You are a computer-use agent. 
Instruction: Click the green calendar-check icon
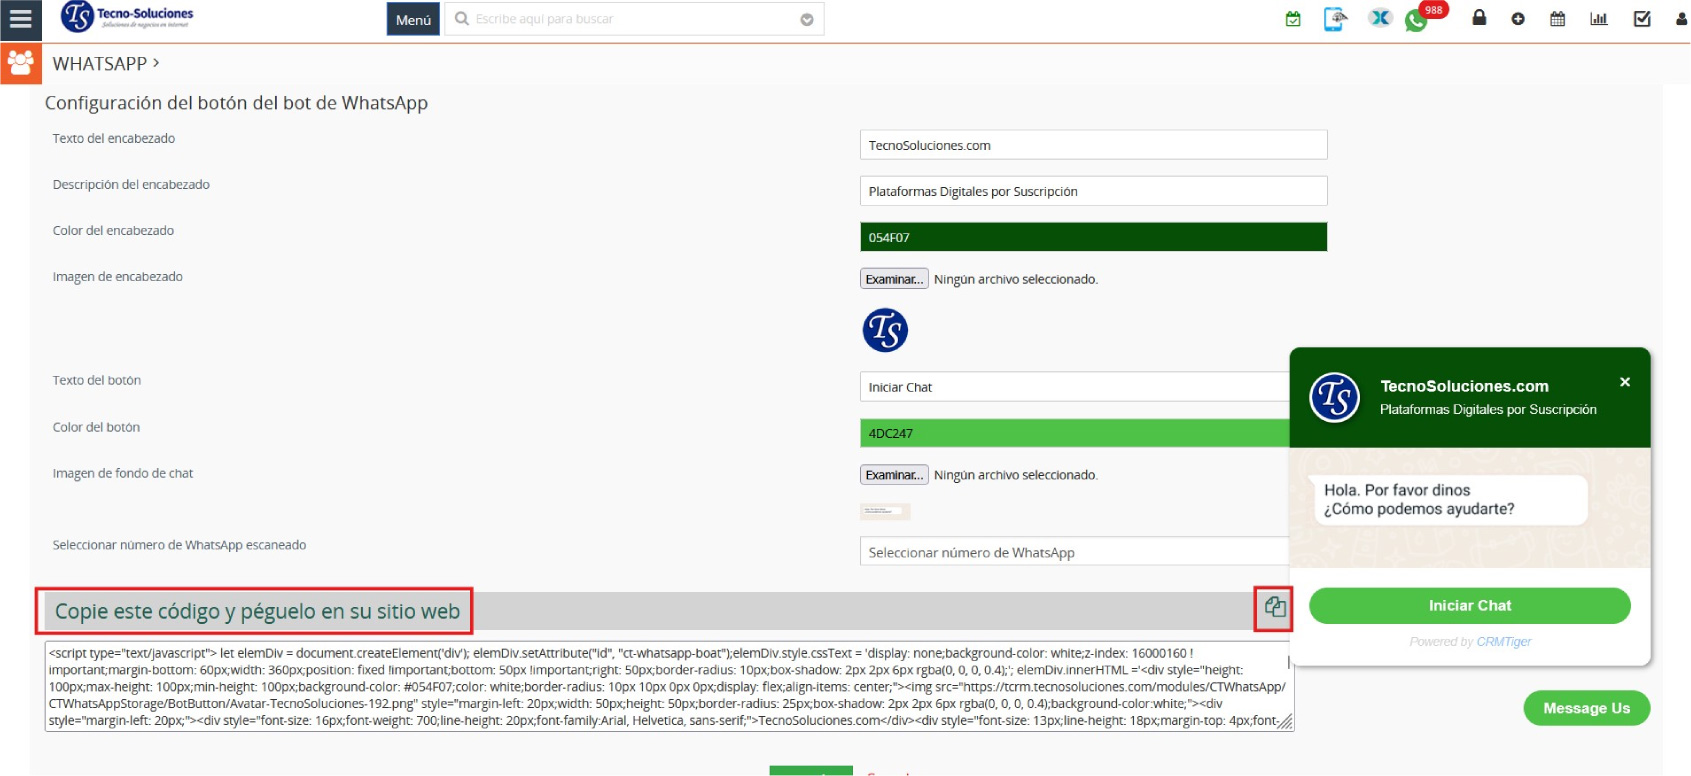pos(1293,19)
